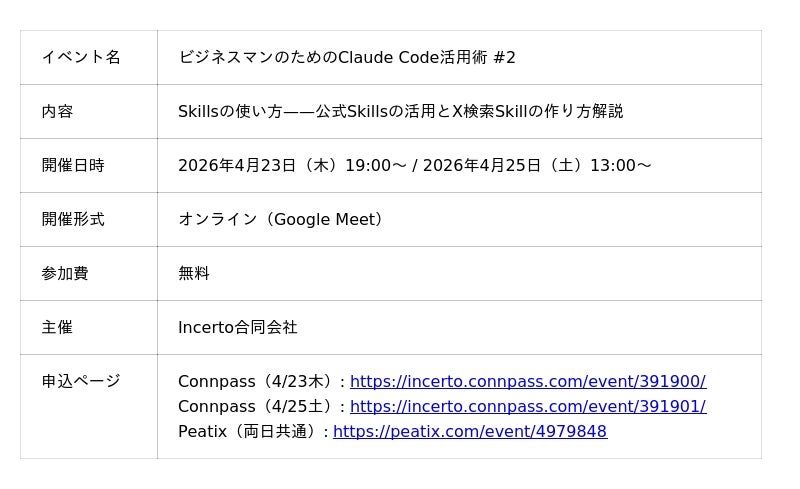800x489 pixels.
Task: Click the Incerto合同会社 organizer text
Action: point(237,327)
